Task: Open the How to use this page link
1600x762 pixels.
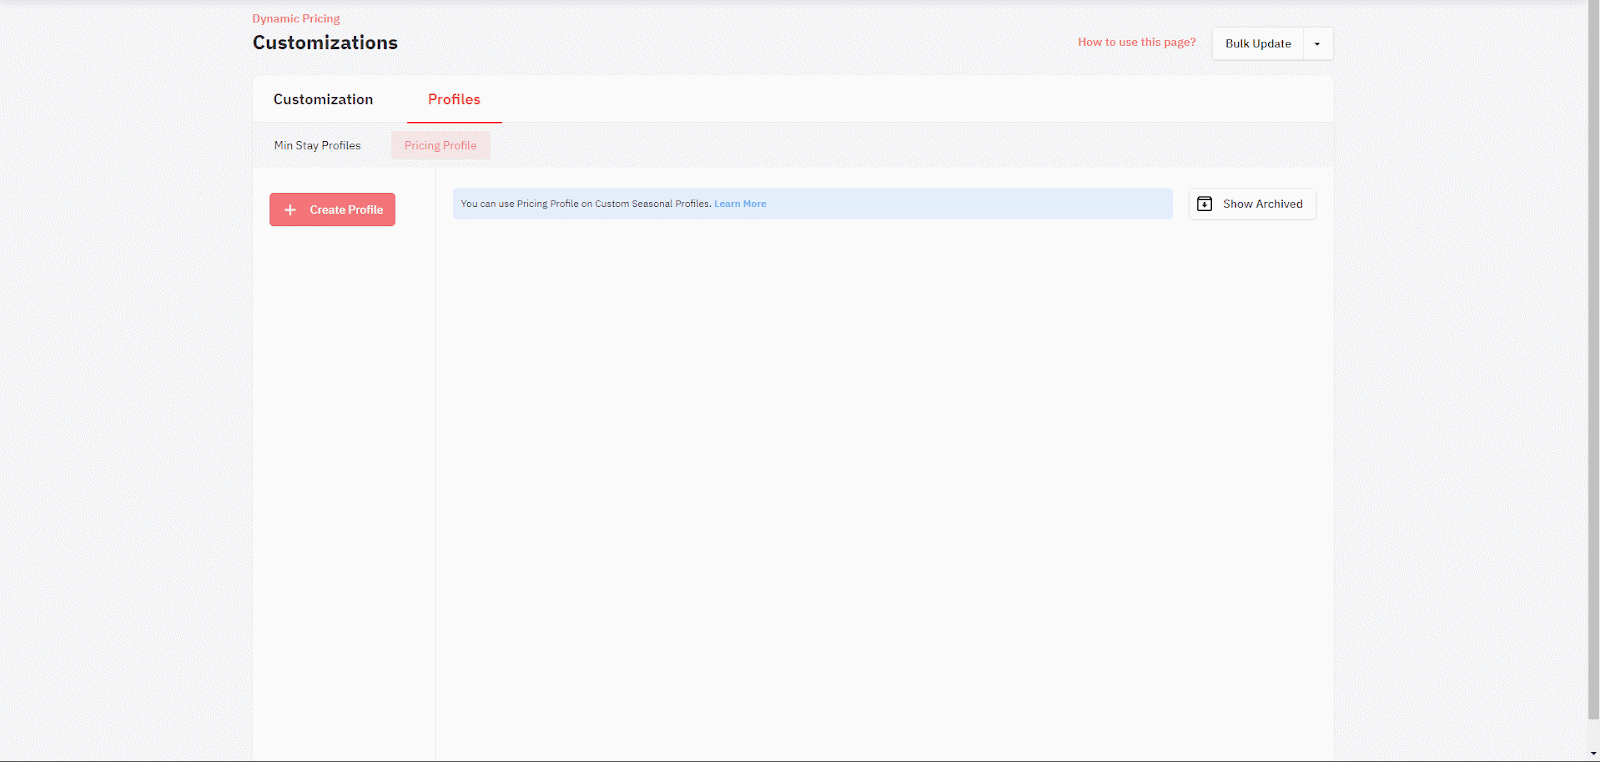Action: pos(1137,42)
